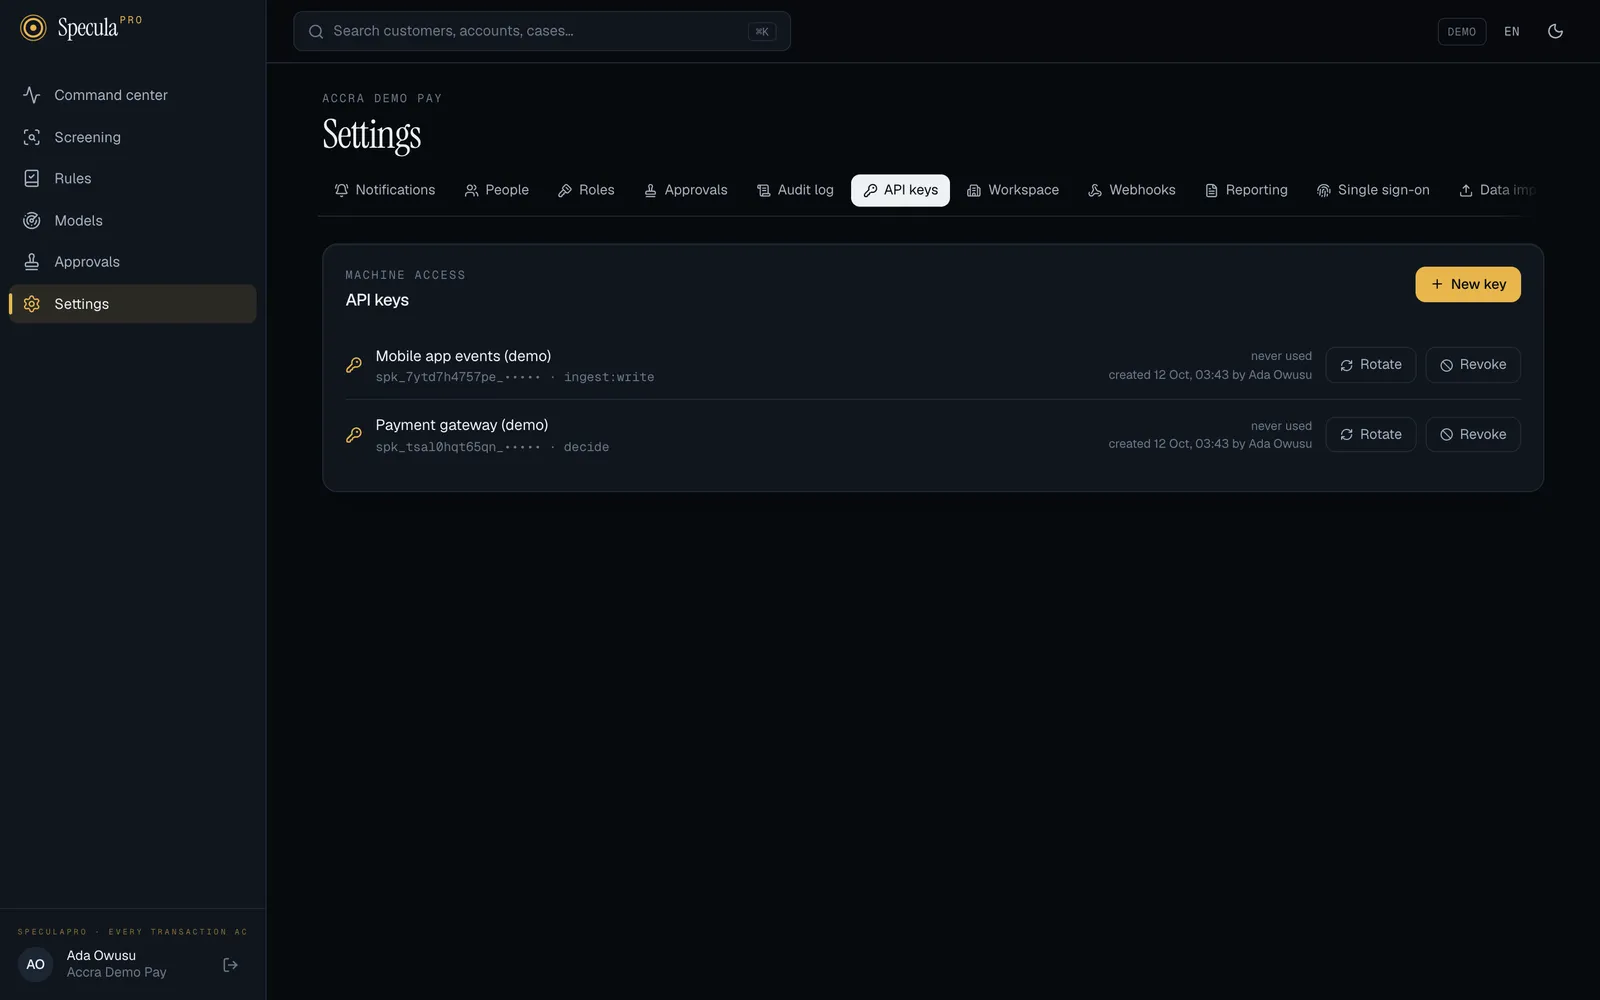Open the Approvals settings tab

tap(686, 190)
